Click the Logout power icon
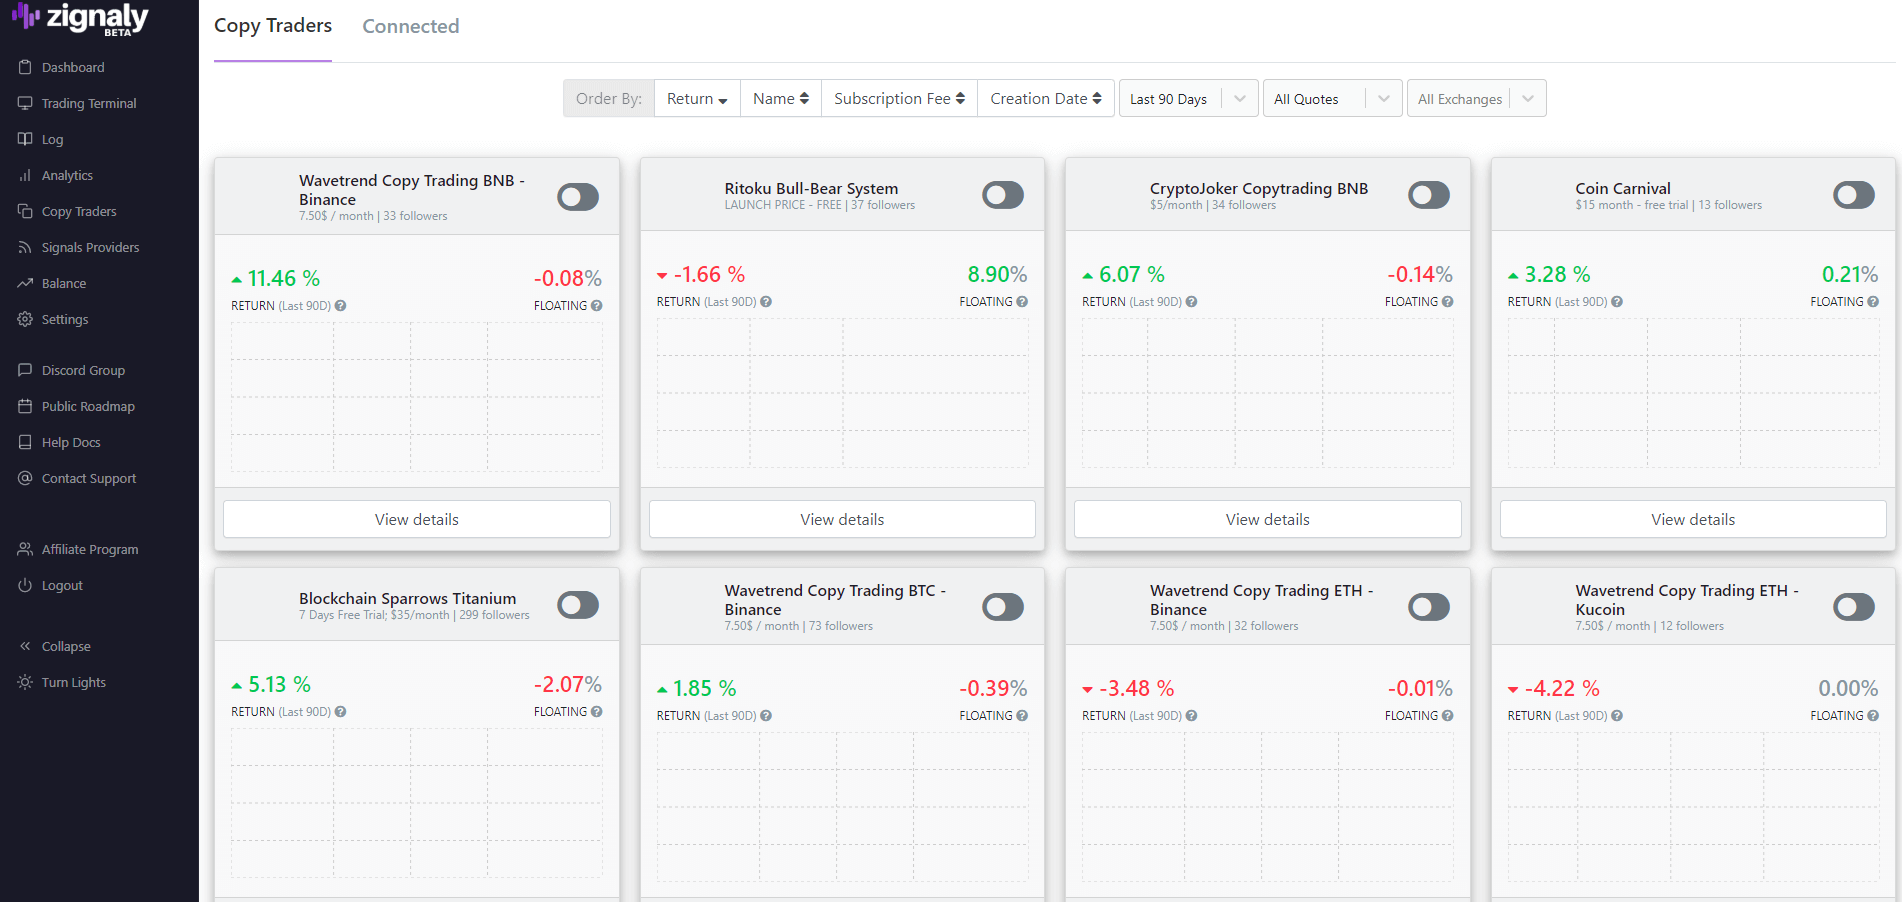This screenshot has width=1902, height=902. [x=25, y=585]
